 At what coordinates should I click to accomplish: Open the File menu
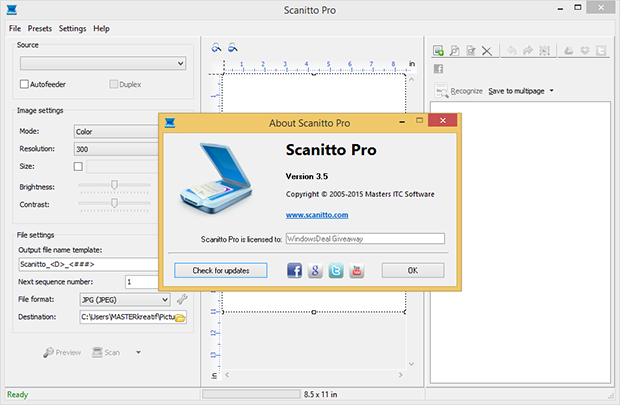15,28
